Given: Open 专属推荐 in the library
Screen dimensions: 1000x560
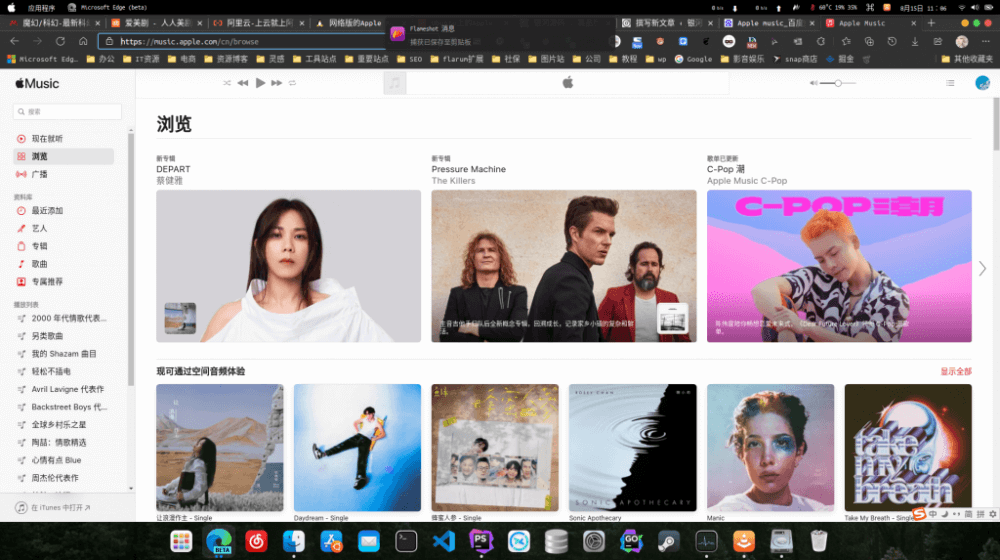Looking at the screenshot, I should 64,282.
